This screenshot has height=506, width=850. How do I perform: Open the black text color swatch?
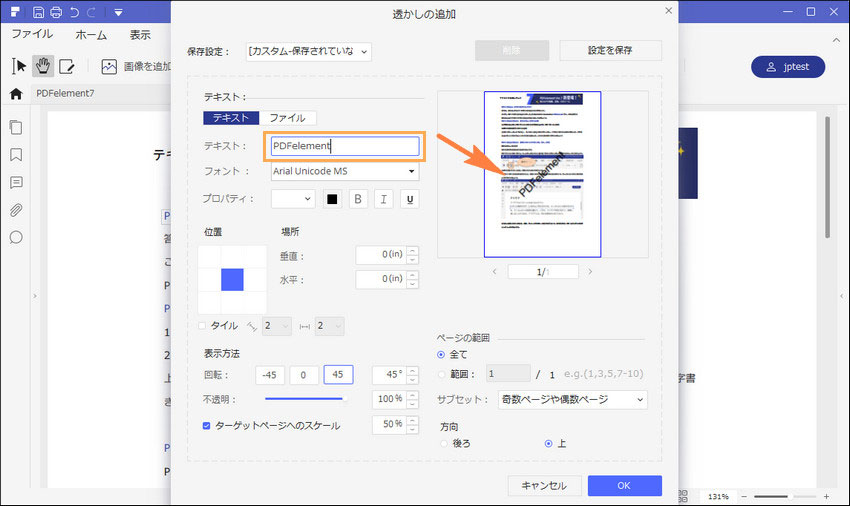click(332, 200)
